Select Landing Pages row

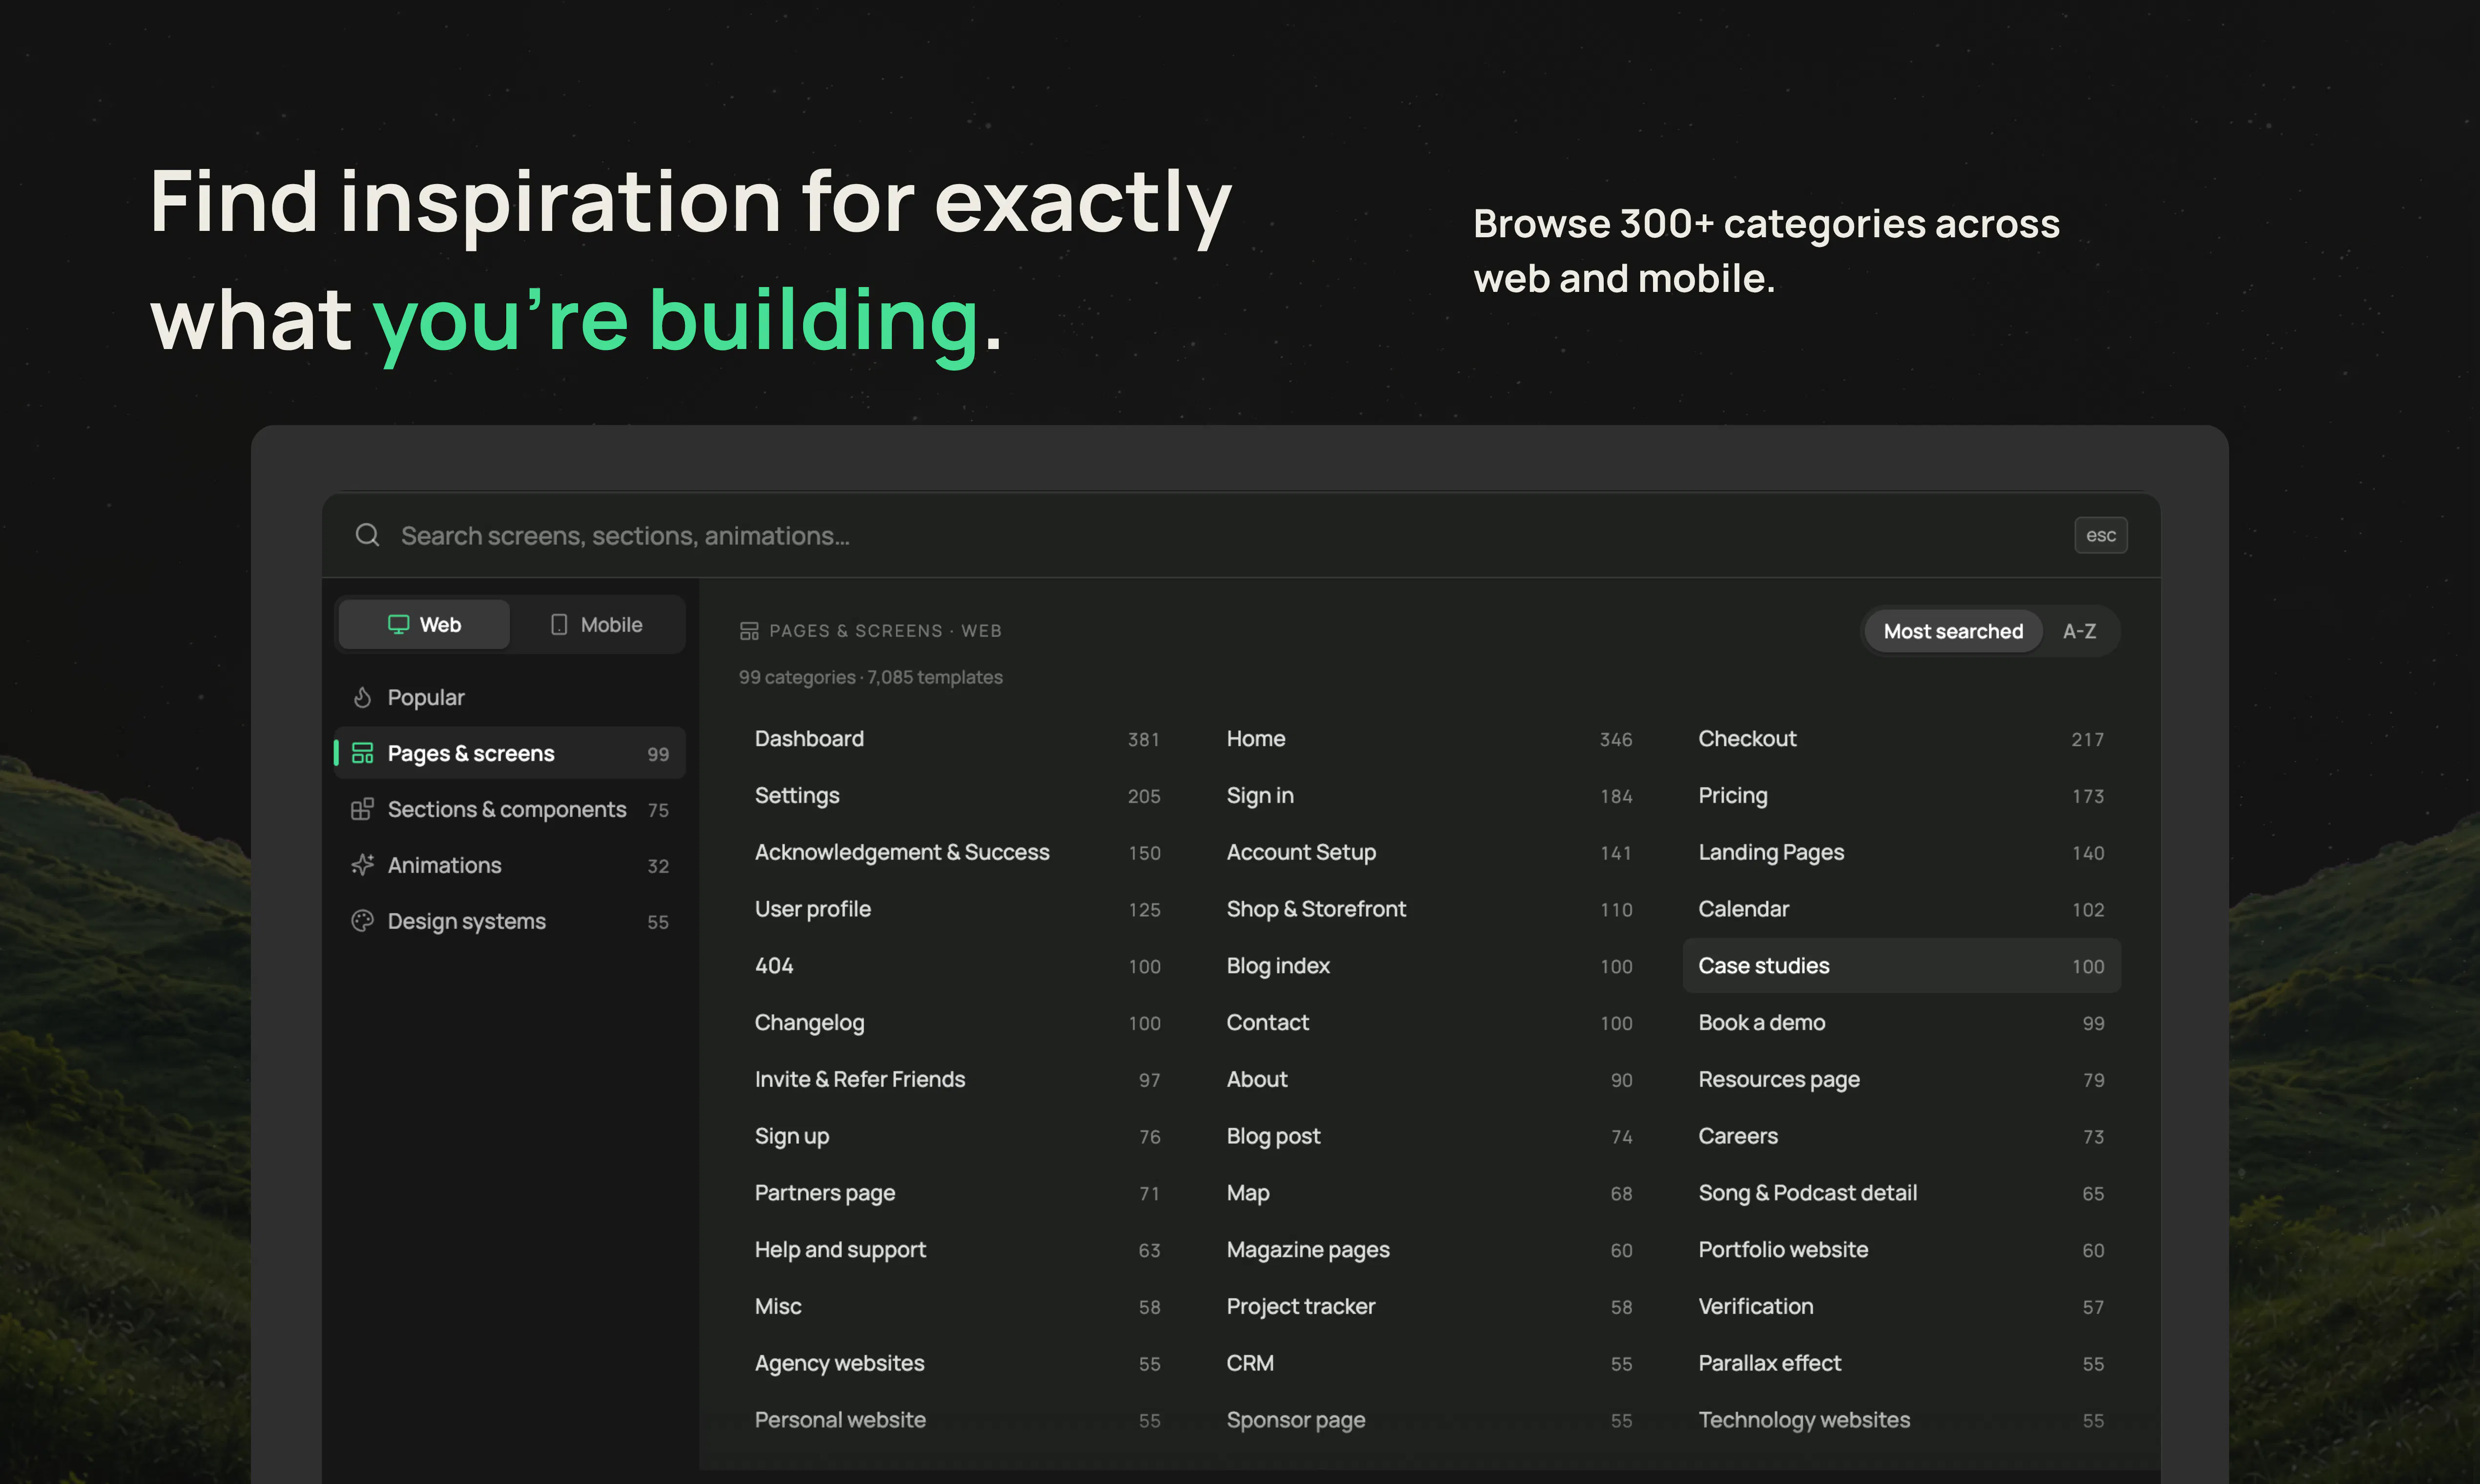point(1901,852)
